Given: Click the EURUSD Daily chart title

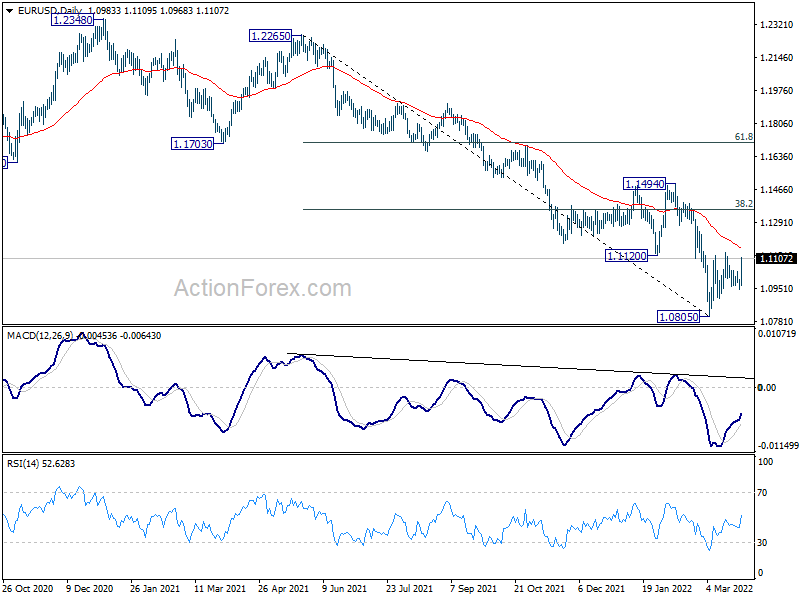Looking at the screenshot, I should (x=52, y=11).
